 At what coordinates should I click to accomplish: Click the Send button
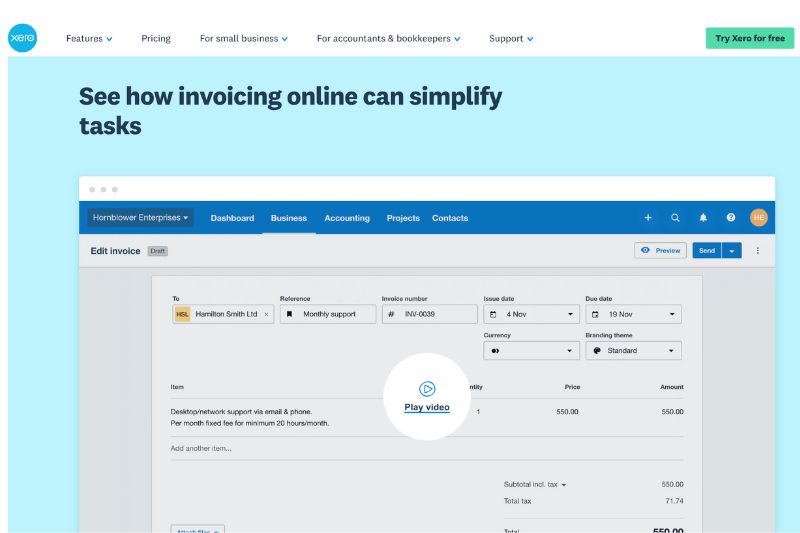(x=707, y=250)
